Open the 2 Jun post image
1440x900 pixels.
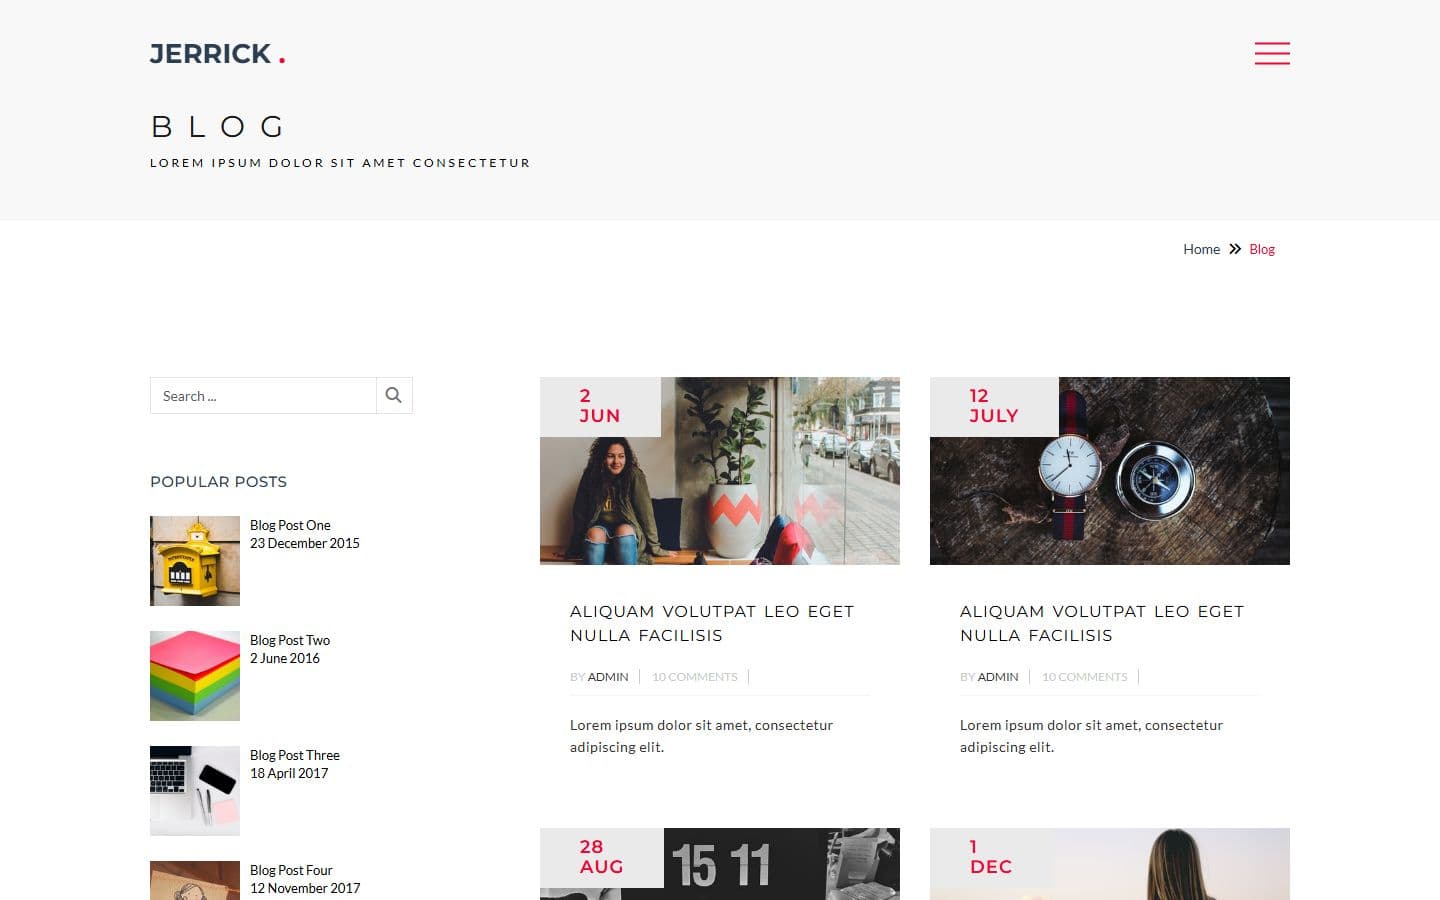(720, 471)
